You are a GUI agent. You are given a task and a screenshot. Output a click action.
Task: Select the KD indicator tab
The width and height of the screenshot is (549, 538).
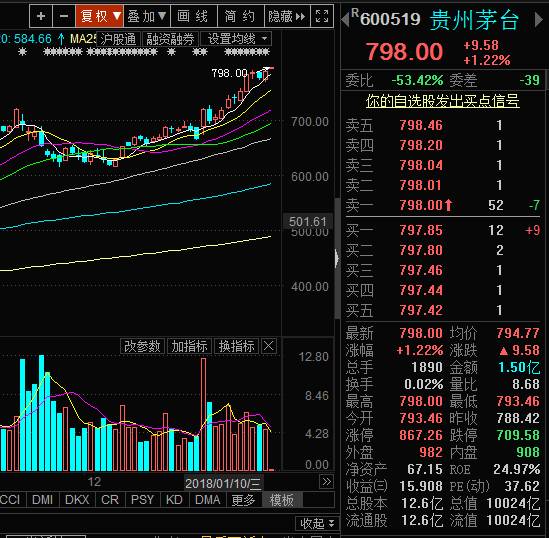[x=174, y=499]
